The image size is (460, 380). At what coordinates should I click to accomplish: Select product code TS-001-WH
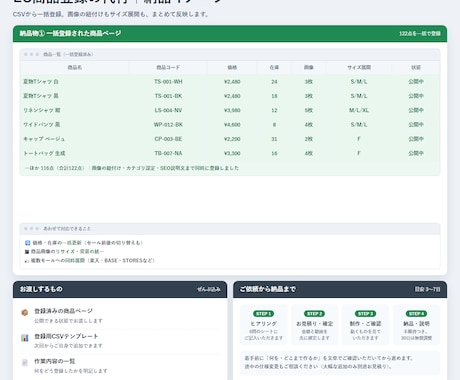coord(168,82)
